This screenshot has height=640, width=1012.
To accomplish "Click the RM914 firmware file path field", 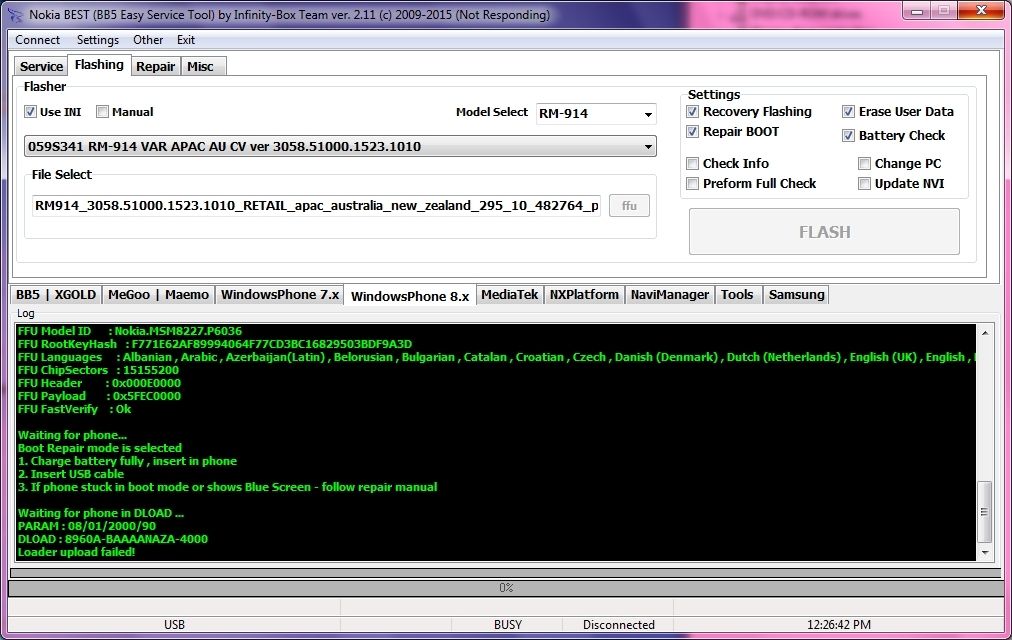I will 316,206.
